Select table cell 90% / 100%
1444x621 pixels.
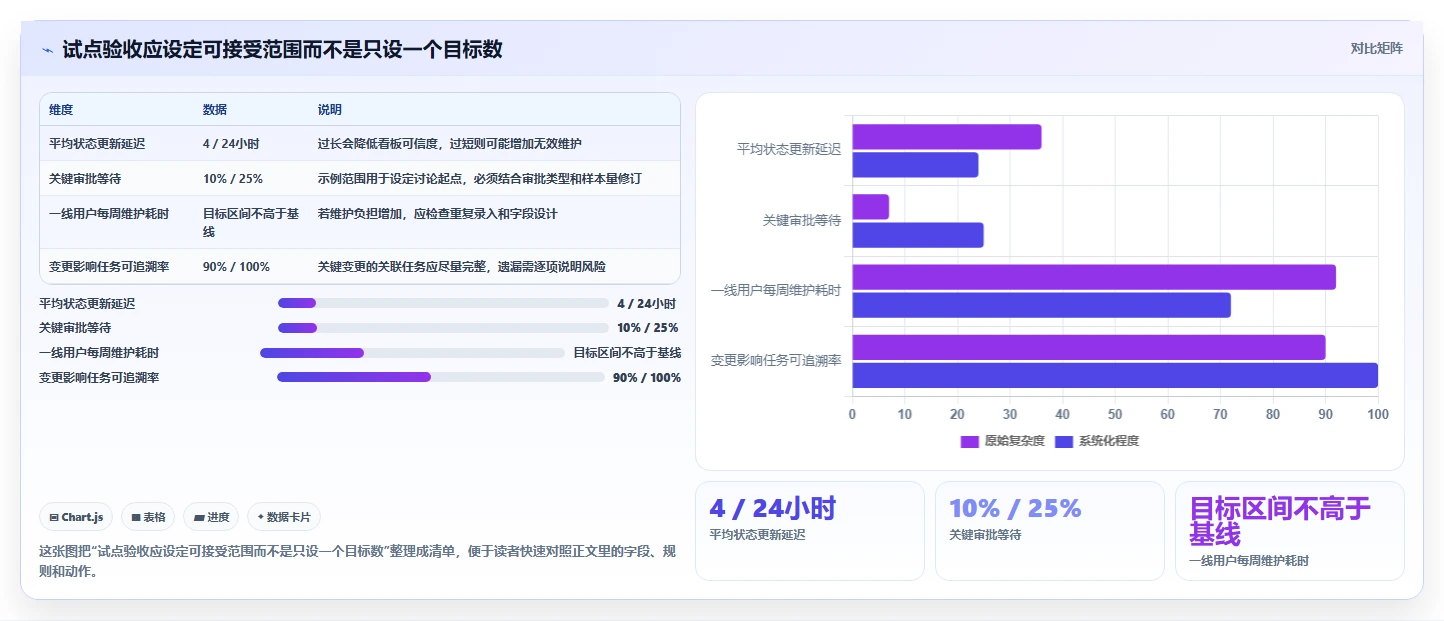[236, 267]
